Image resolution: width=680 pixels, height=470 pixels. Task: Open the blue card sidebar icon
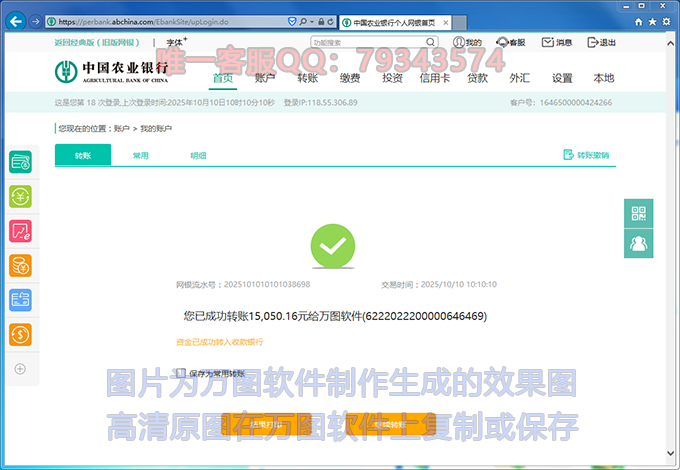pos(20,300)
